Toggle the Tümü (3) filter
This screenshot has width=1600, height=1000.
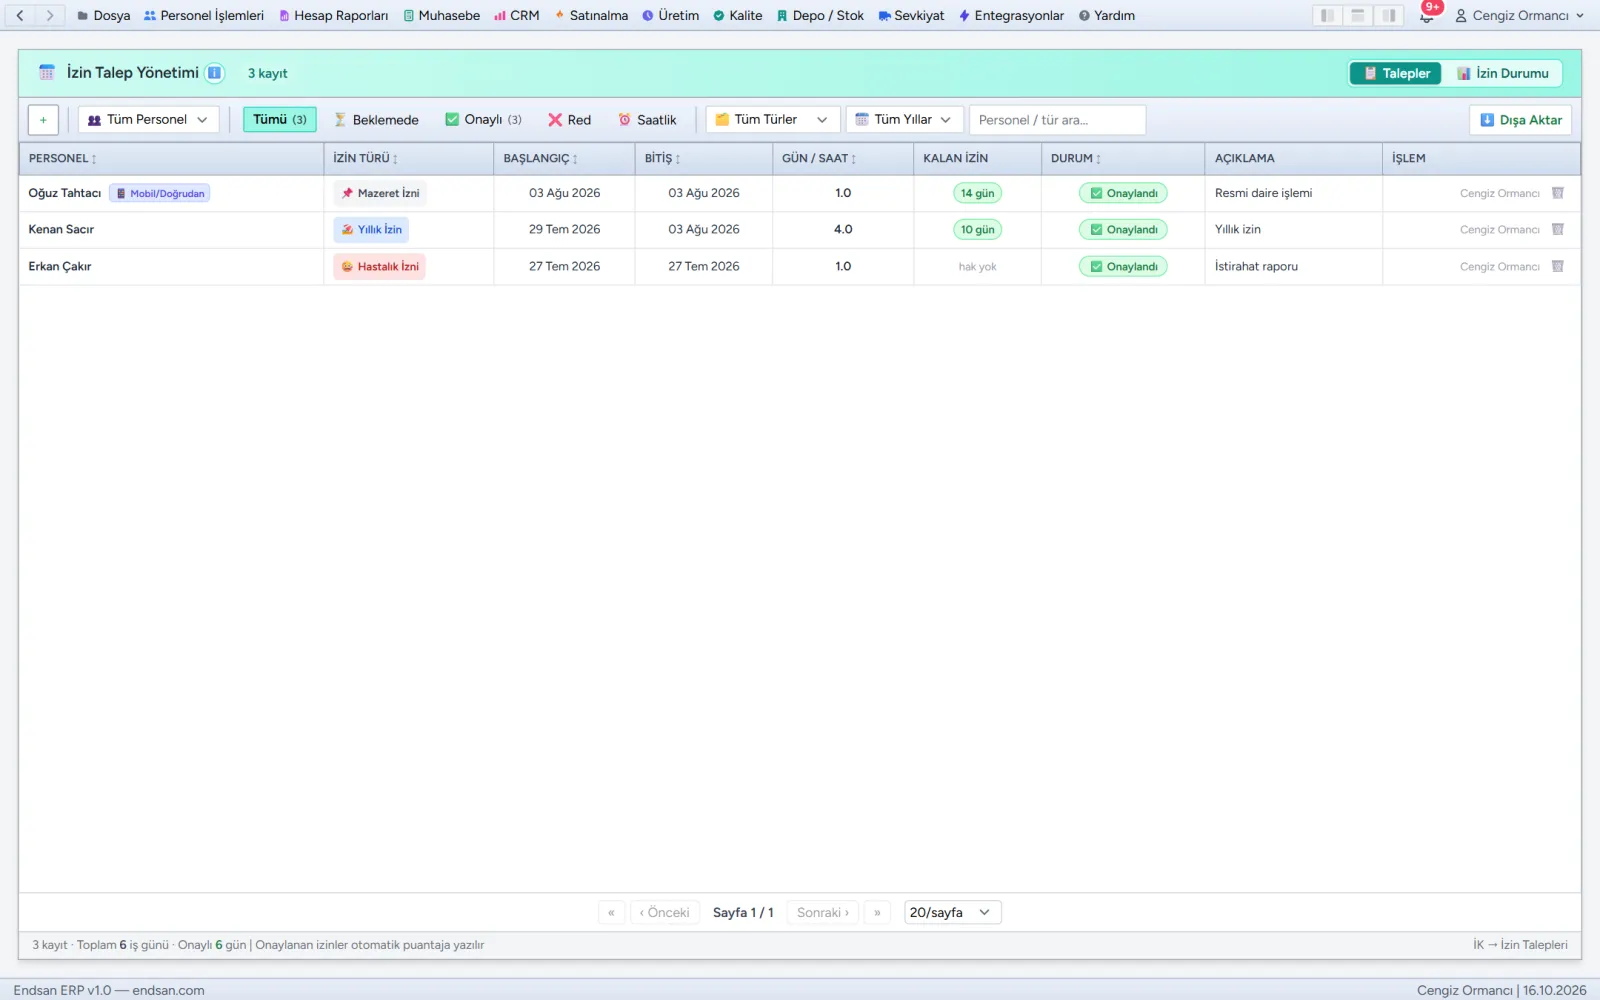point(280,120)
